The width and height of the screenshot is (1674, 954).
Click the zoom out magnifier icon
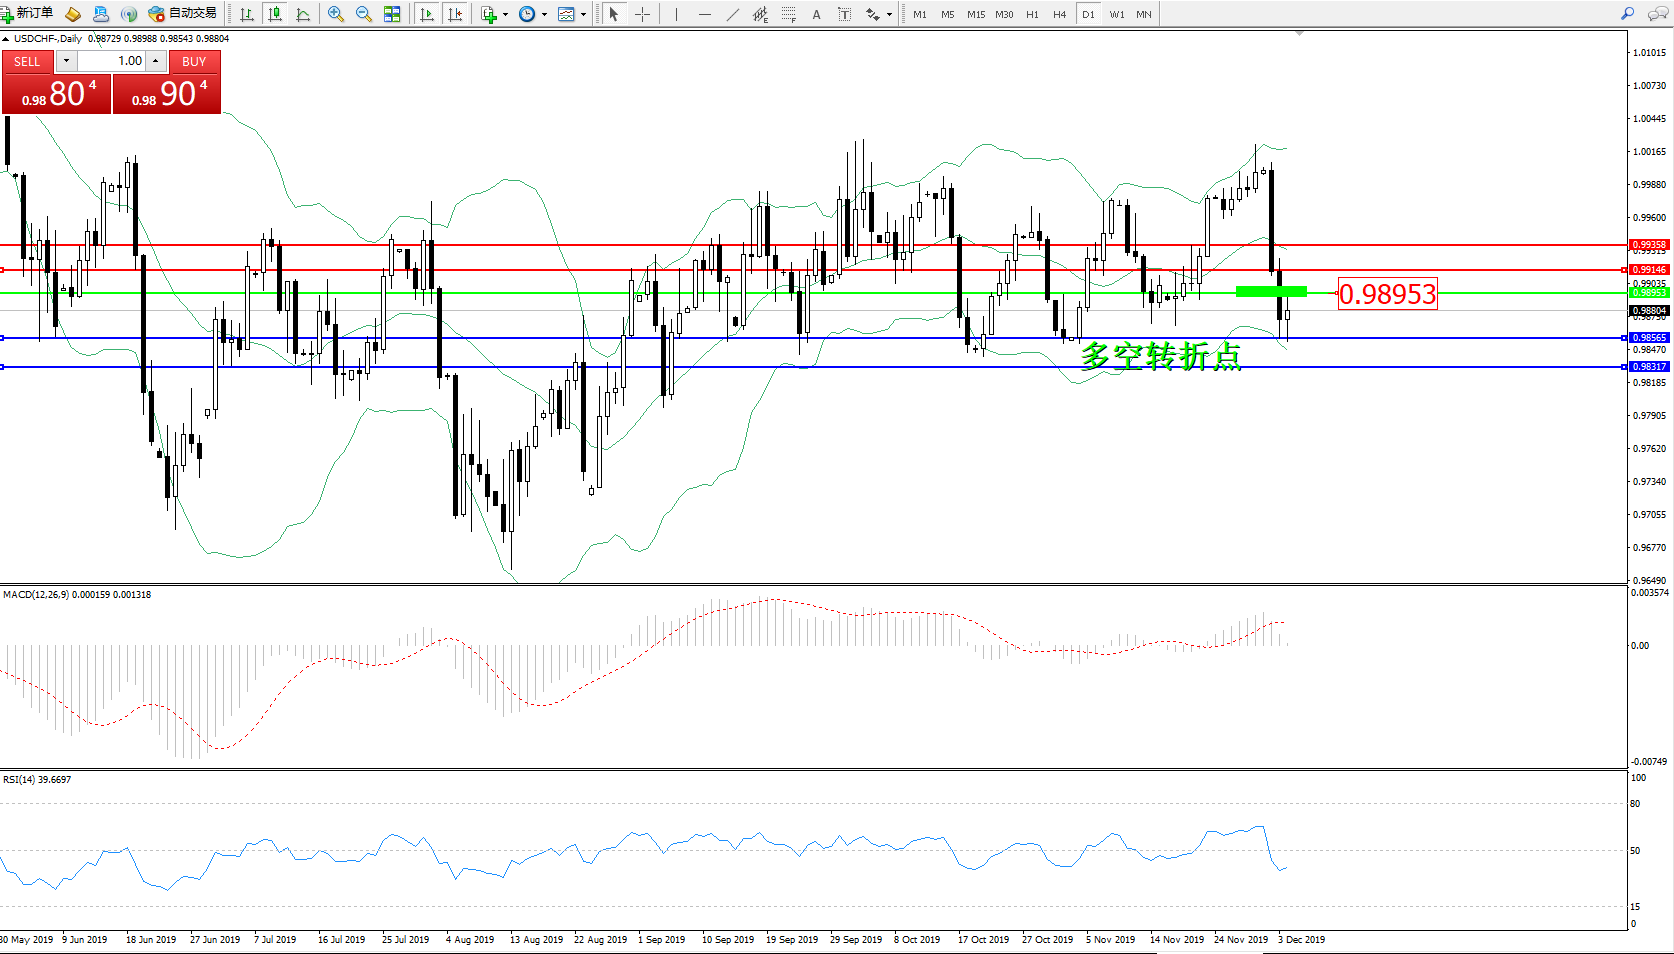pos(364,14)
